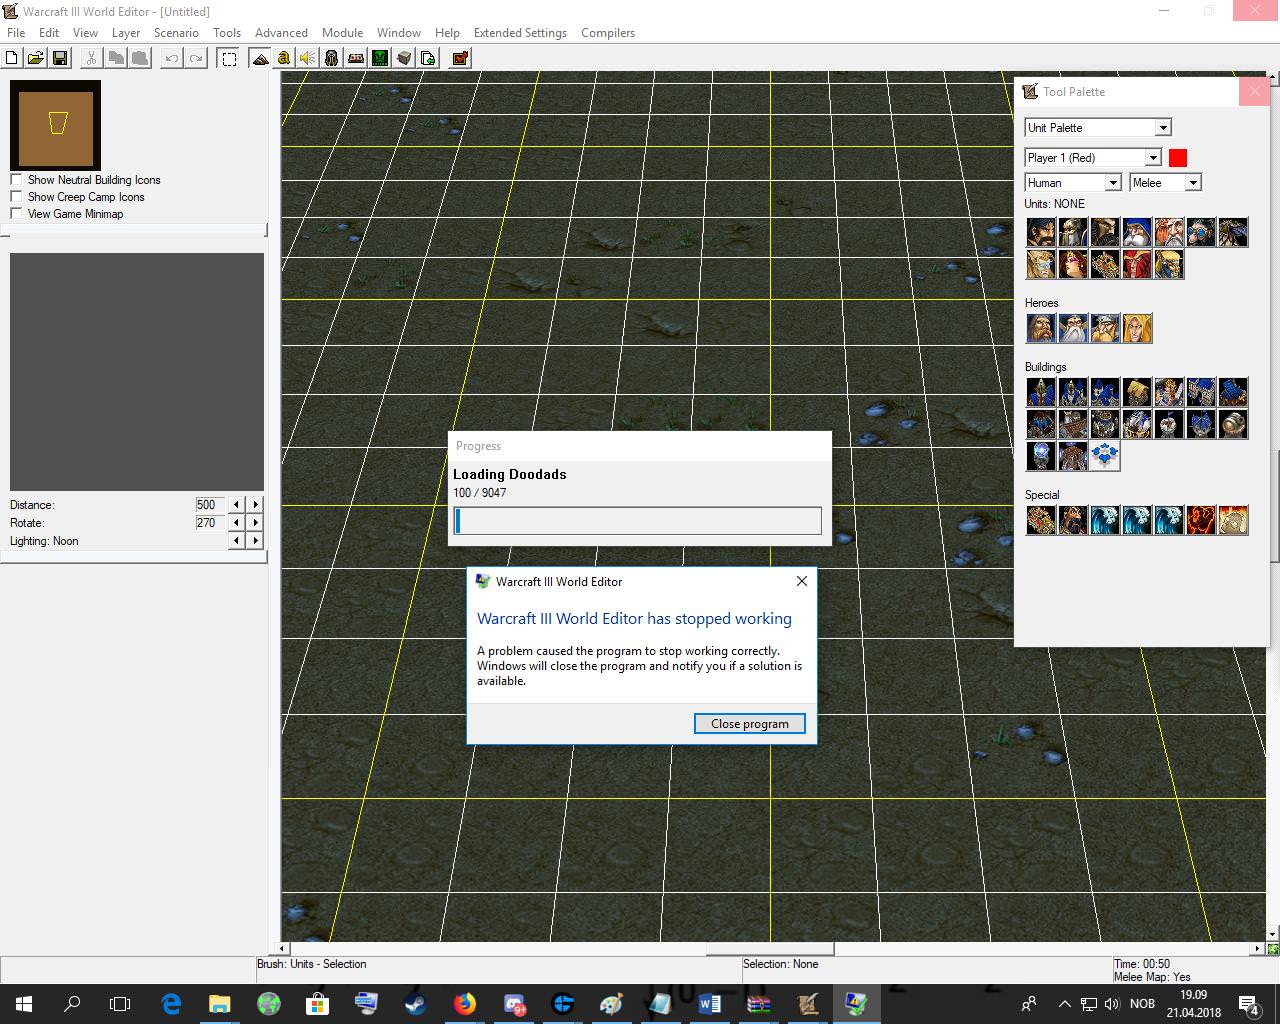Decrease Distance with left arrow
Viewport: 1280px width, 1024px height.
point(237,505)
